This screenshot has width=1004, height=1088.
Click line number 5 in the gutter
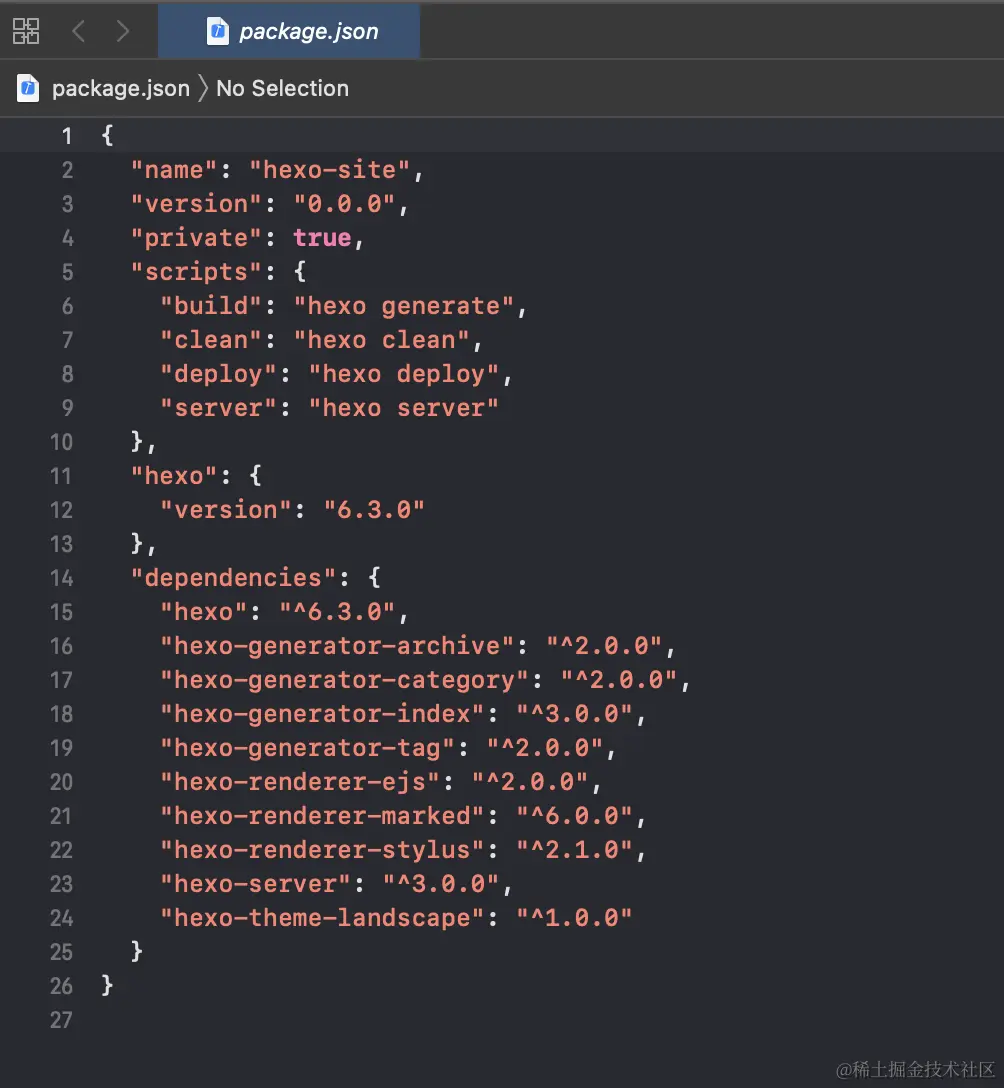67,272
